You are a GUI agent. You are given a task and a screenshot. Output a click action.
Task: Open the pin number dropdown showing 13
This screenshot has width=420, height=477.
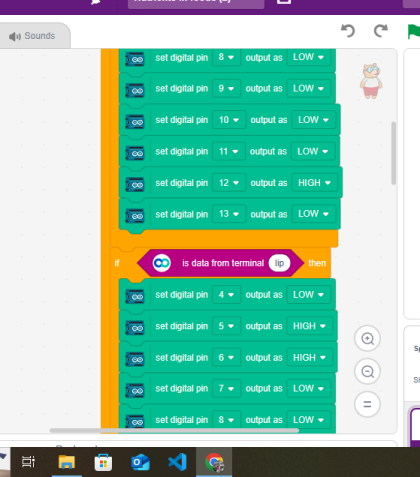(x=229, y=214)
